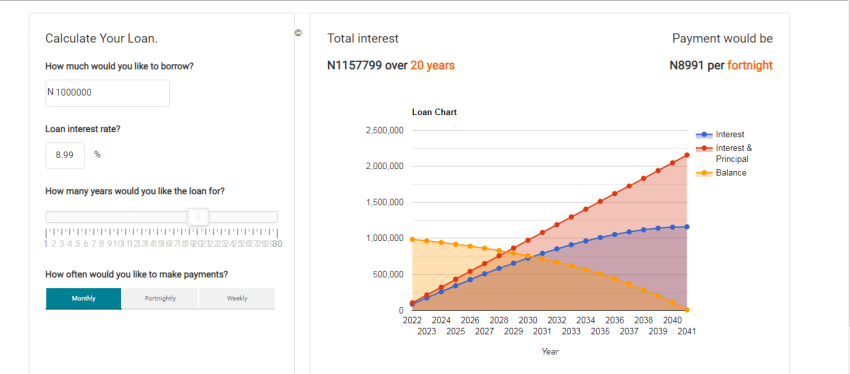The height and width of the screenshot is (374, 850).
Task: Click the '2,500,000' axis label
Action: click(x=385, y=131)
